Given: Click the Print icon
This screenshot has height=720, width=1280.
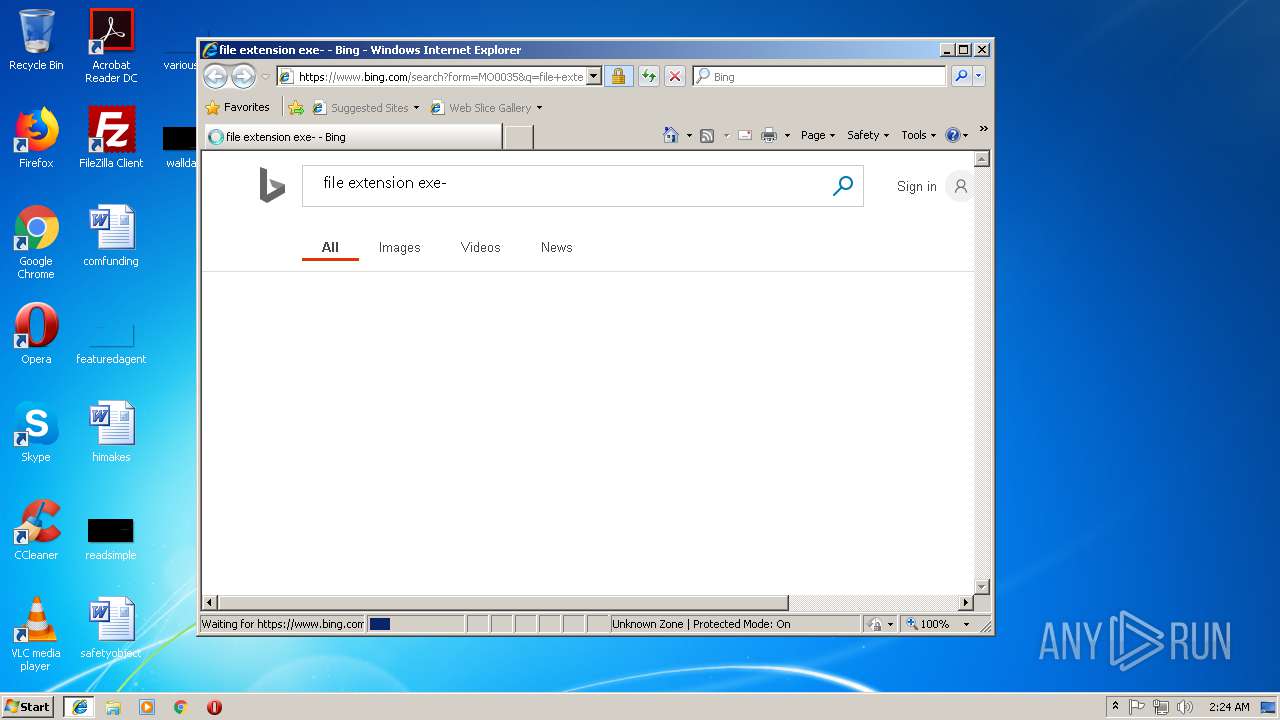Looking at the screenshot, I should tap(769, 135).
